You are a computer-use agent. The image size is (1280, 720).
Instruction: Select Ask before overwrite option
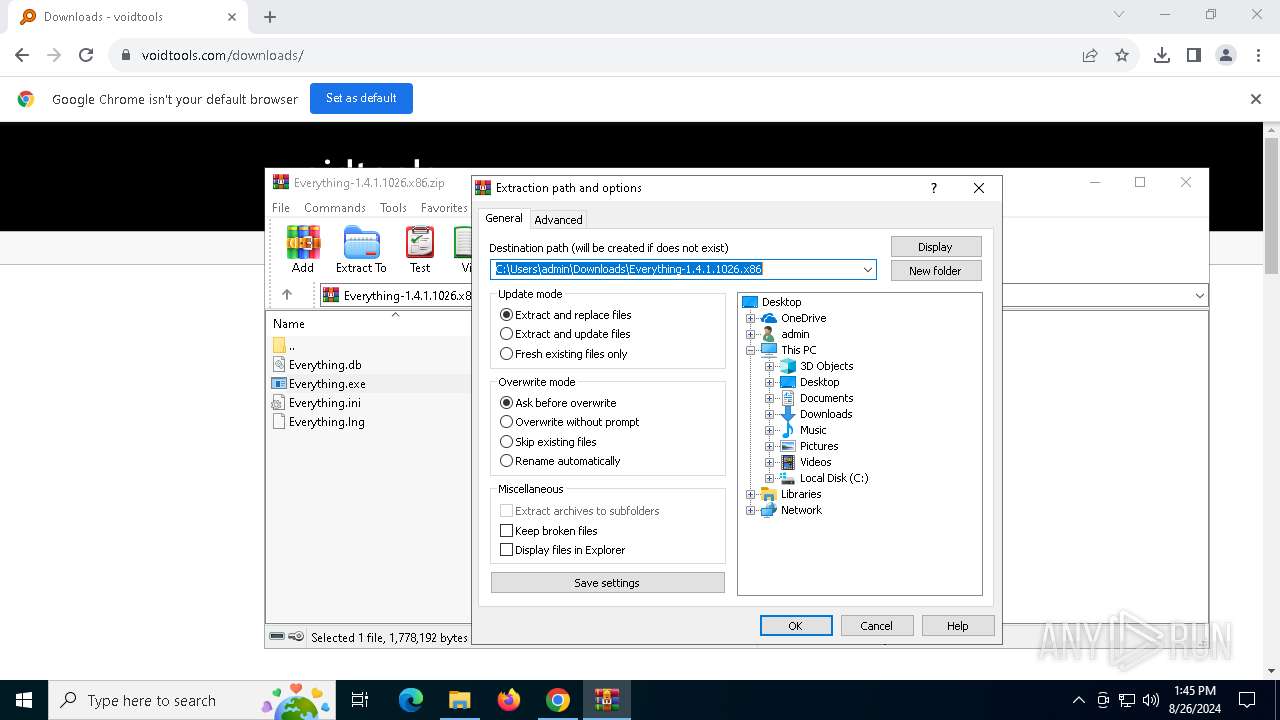point(558,403)
